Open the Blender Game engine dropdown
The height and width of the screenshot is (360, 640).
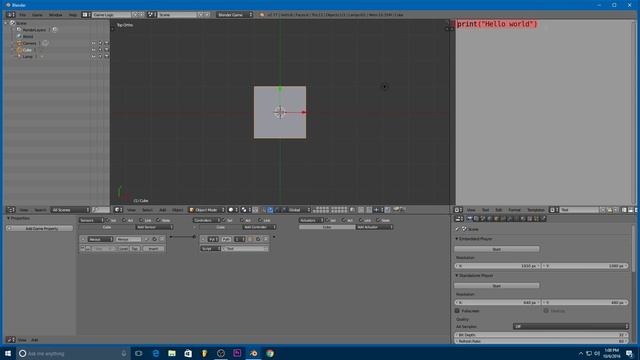point(234,15)
